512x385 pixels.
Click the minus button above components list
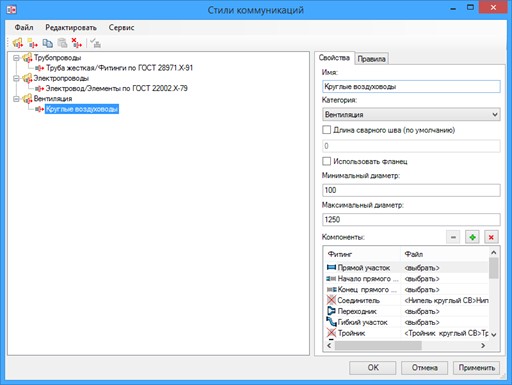(453, 237)
